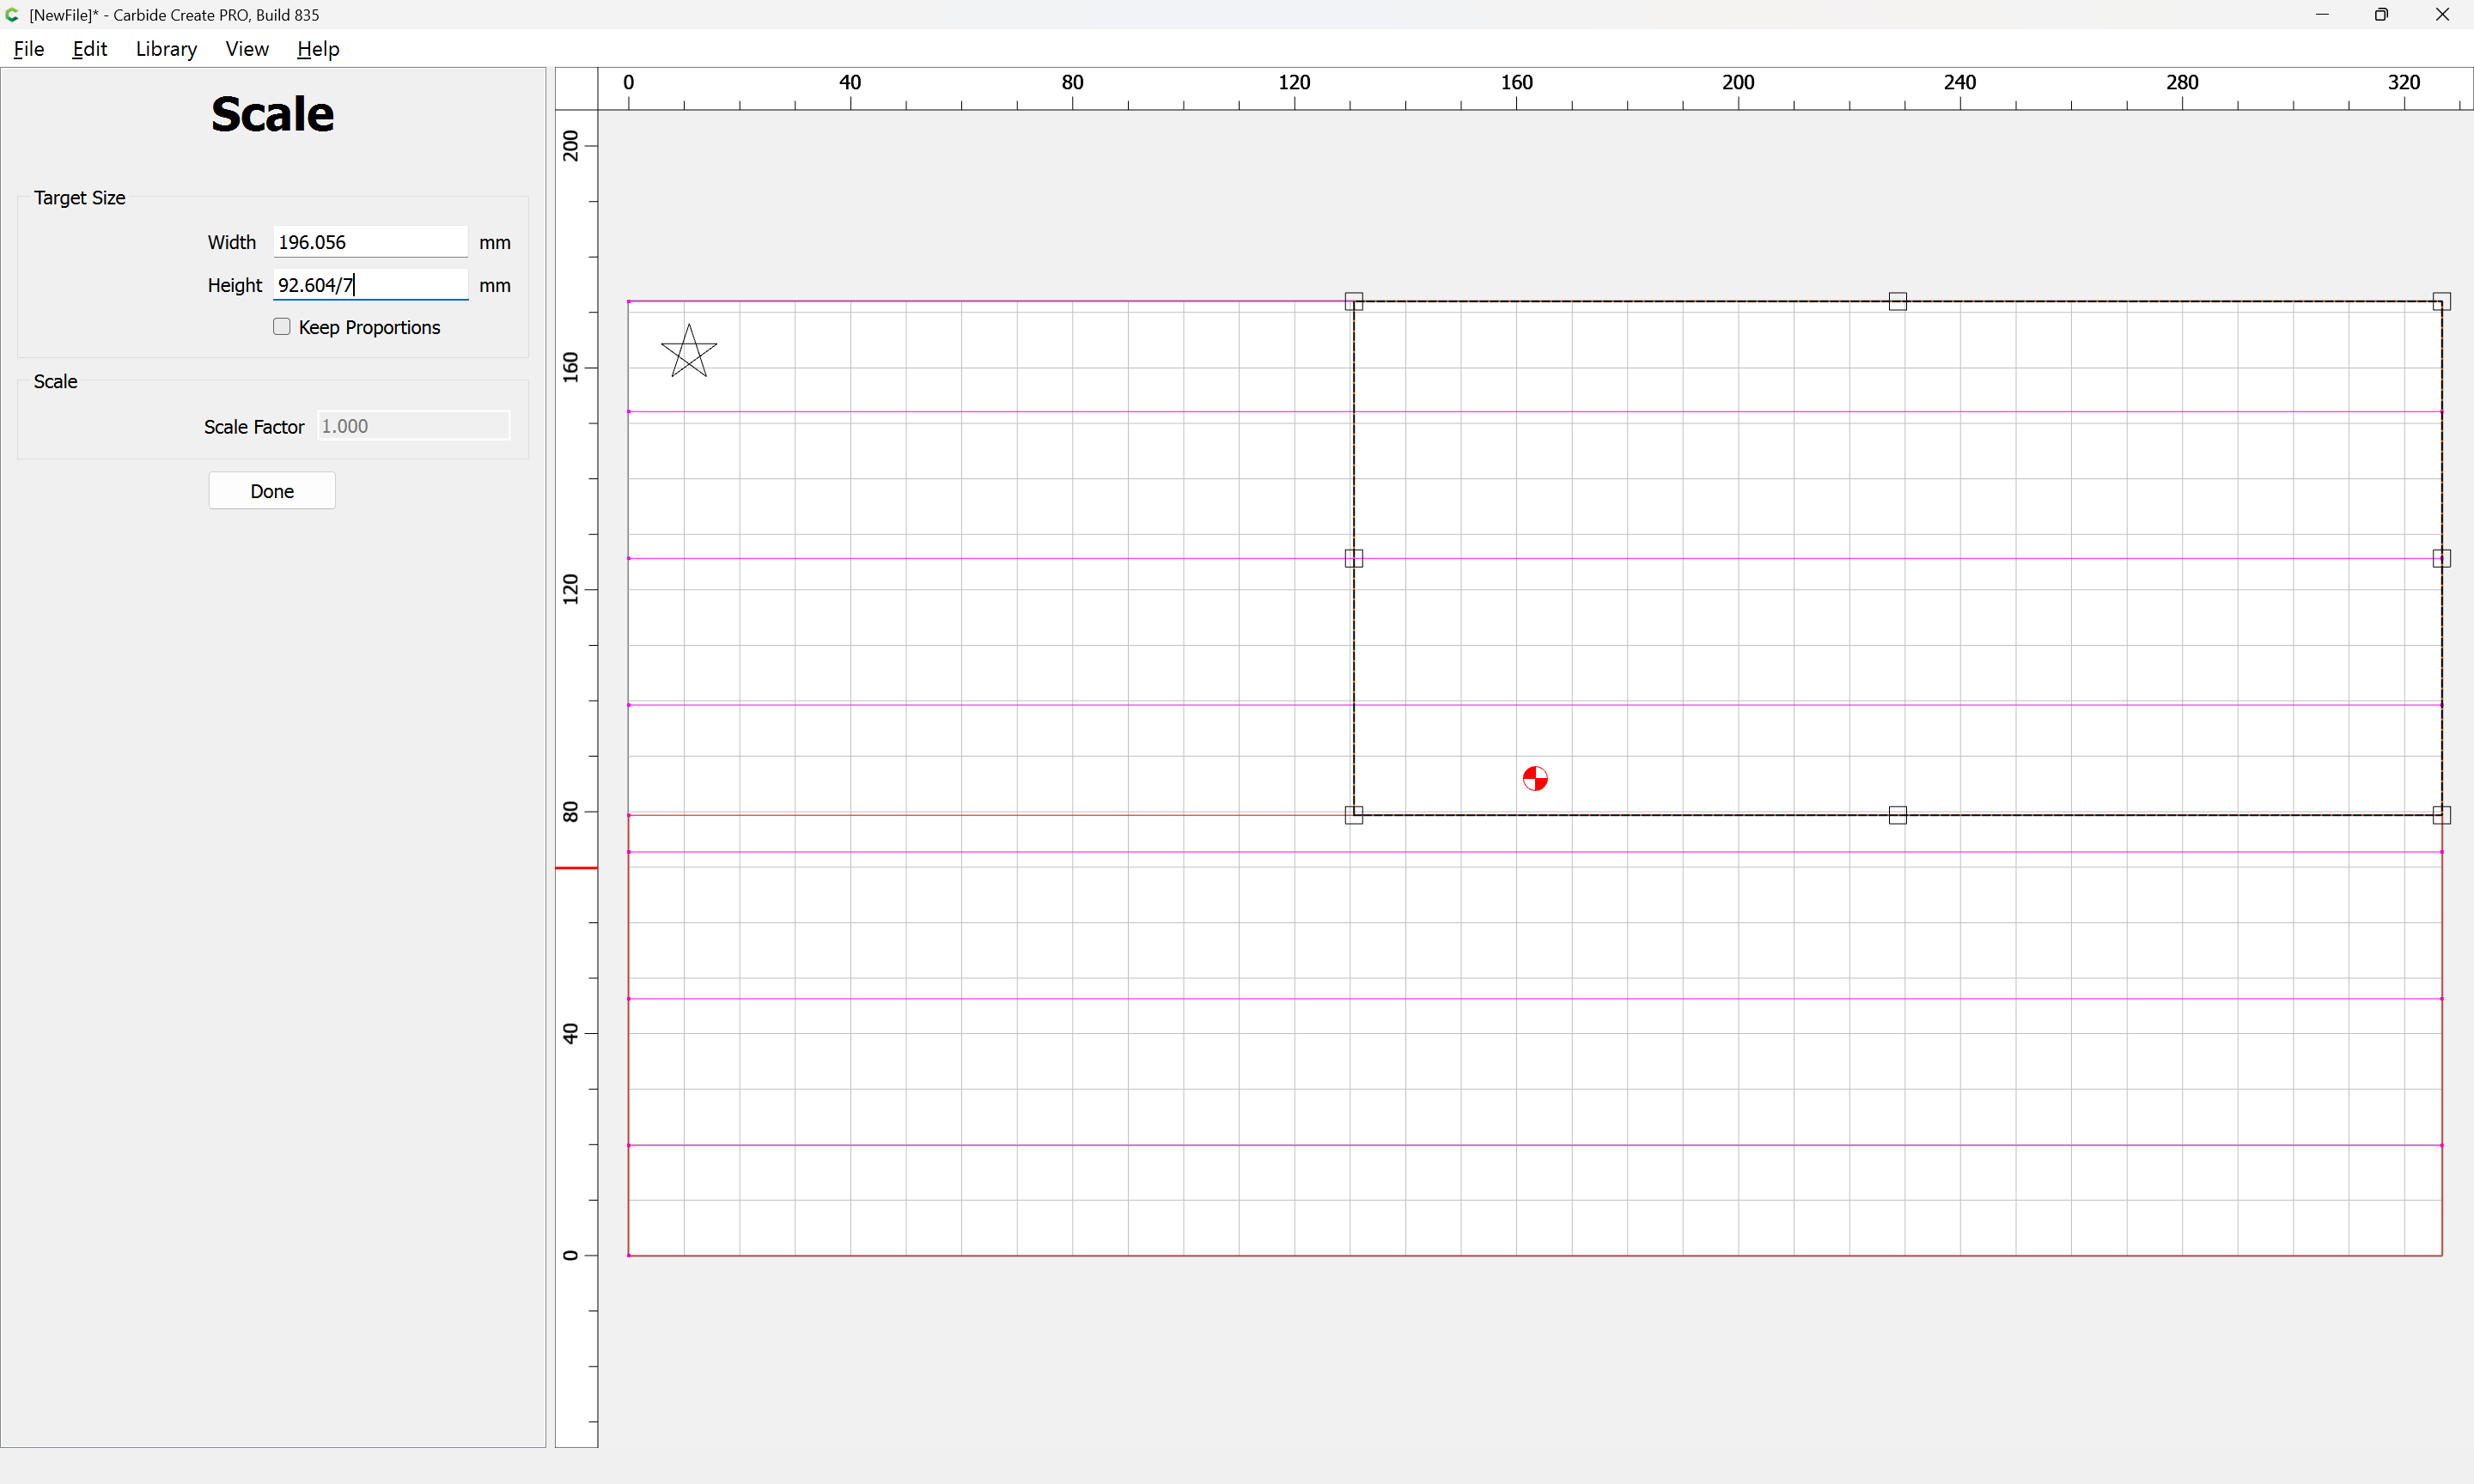Restore down the application window
This screenshot has width=2474, height=1484.
(2380, 15)
